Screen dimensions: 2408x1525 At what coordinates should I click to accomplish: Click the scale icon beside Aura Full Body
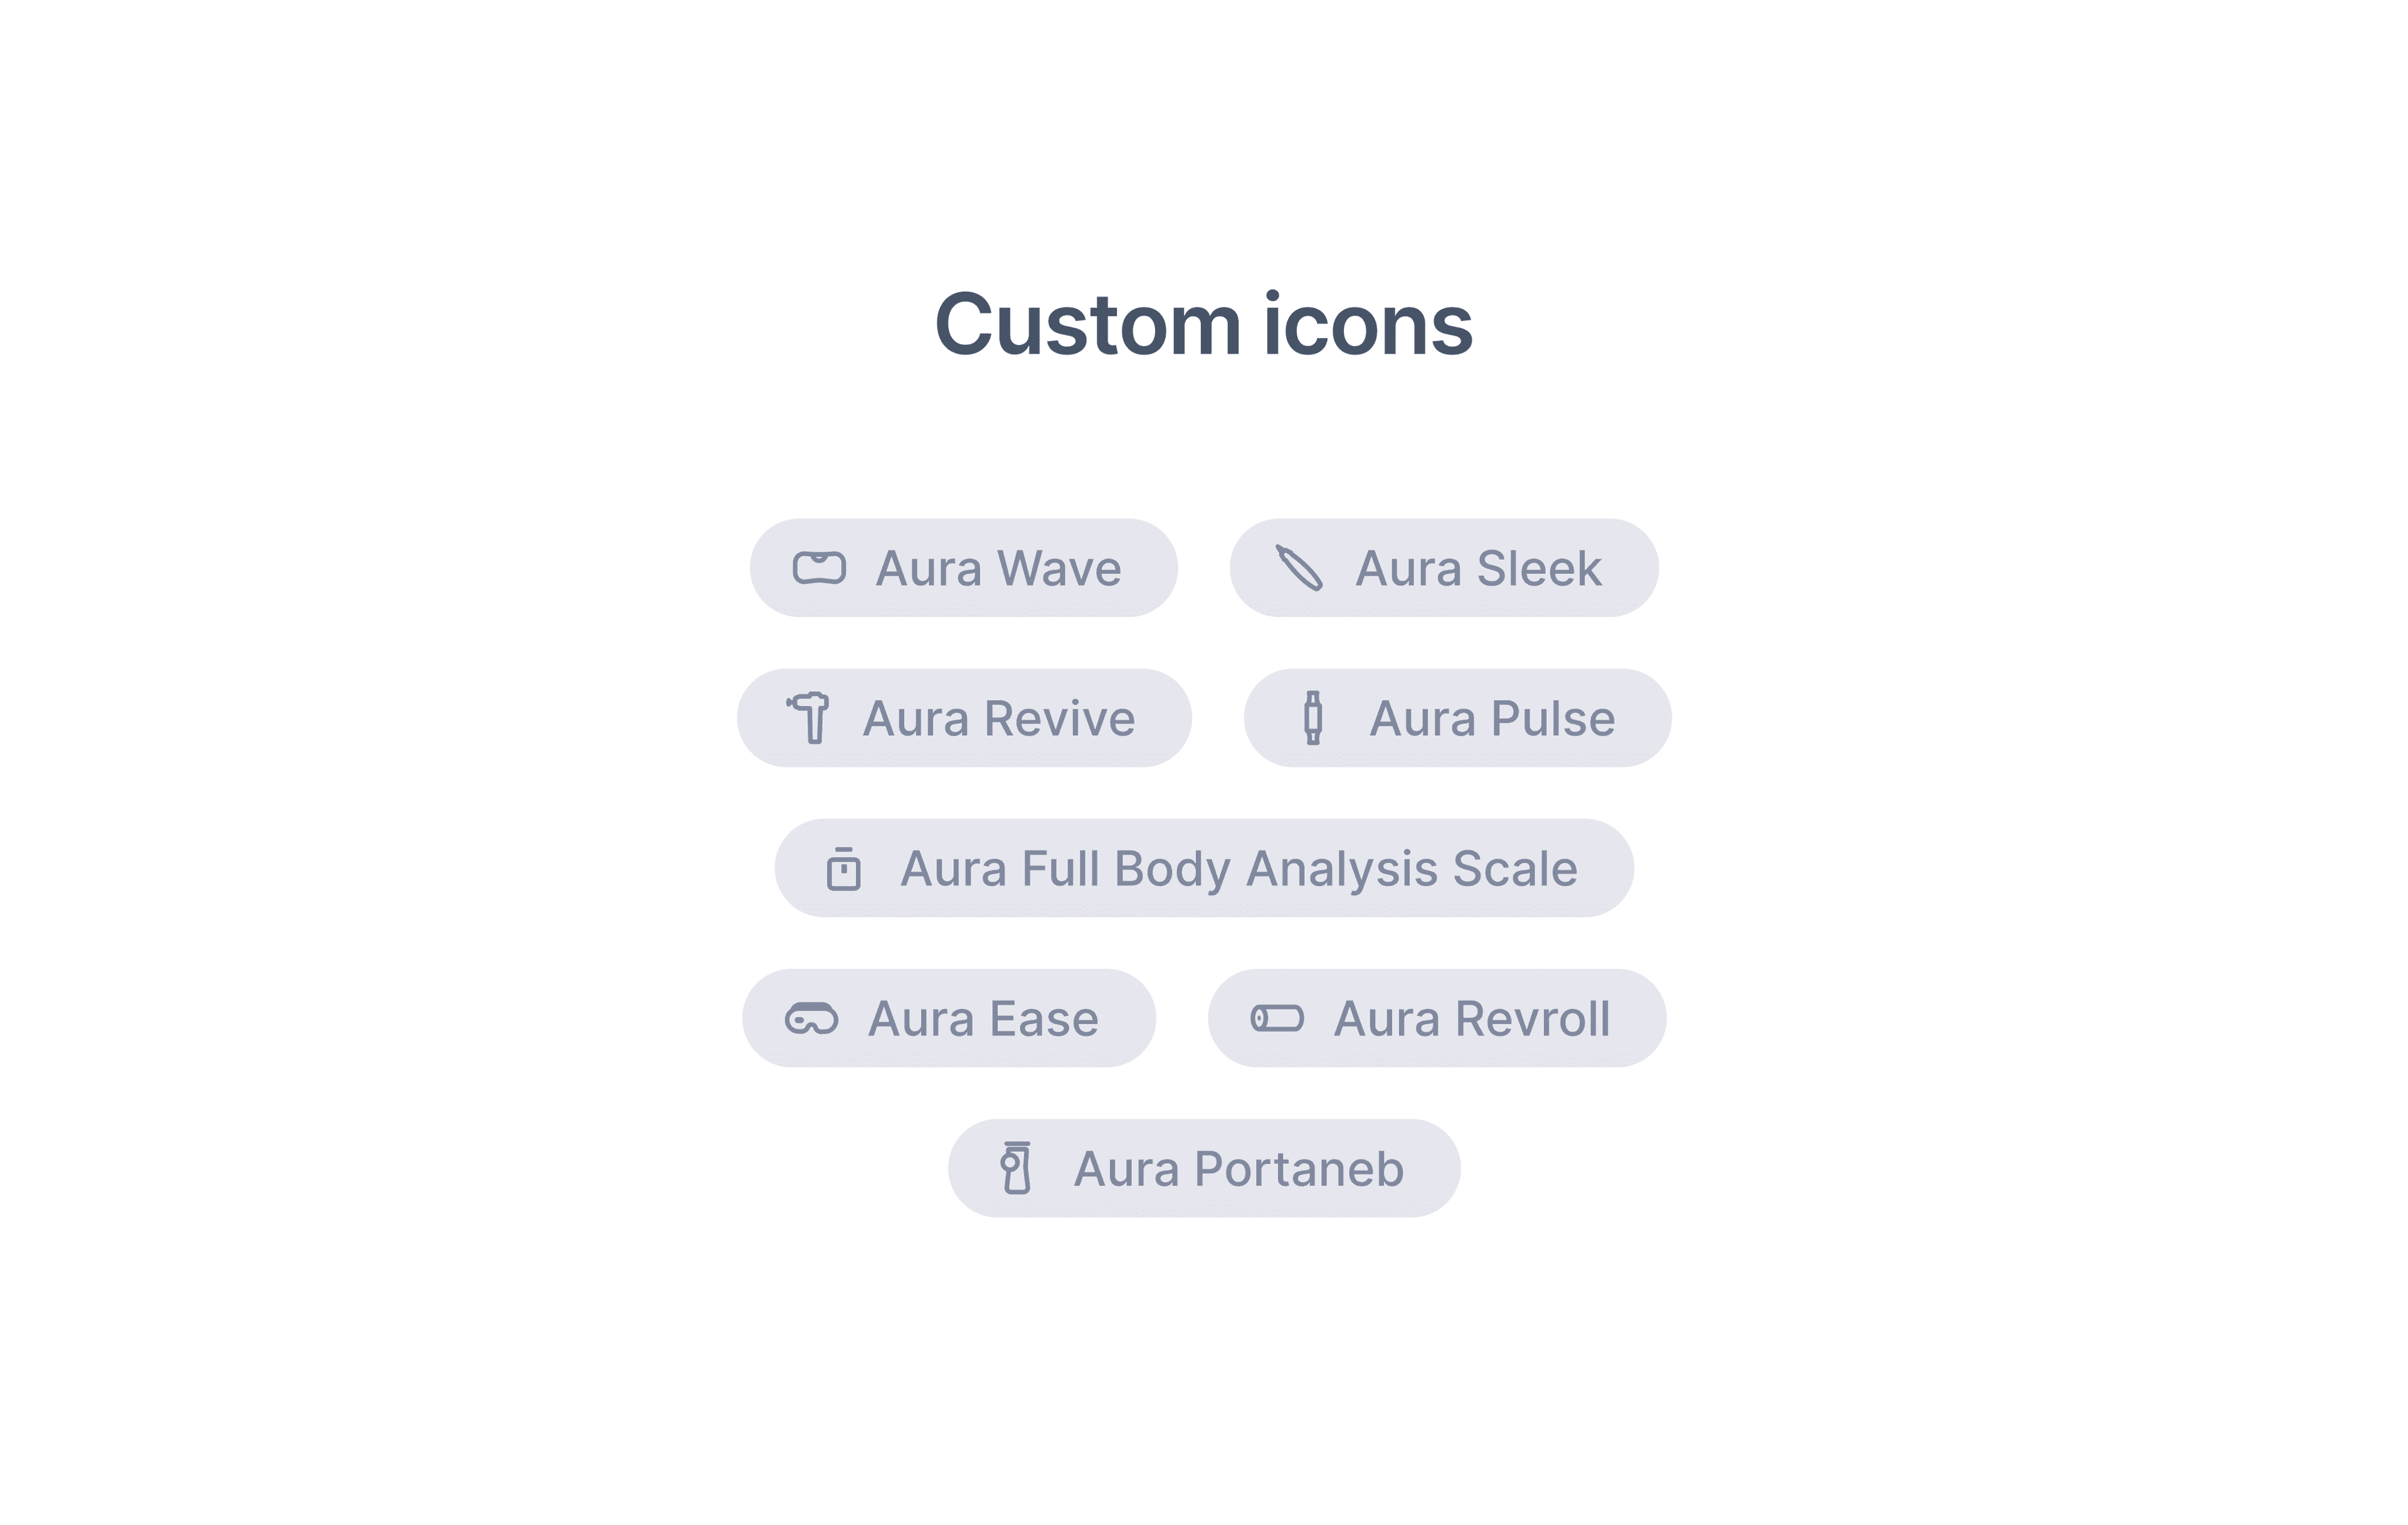click(x=843, y=868)
